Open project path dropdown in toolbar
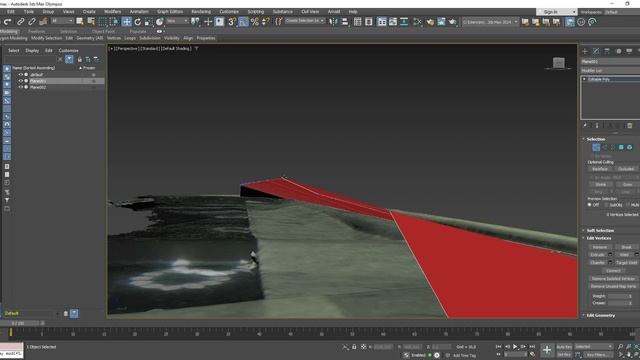 (490, 22)
